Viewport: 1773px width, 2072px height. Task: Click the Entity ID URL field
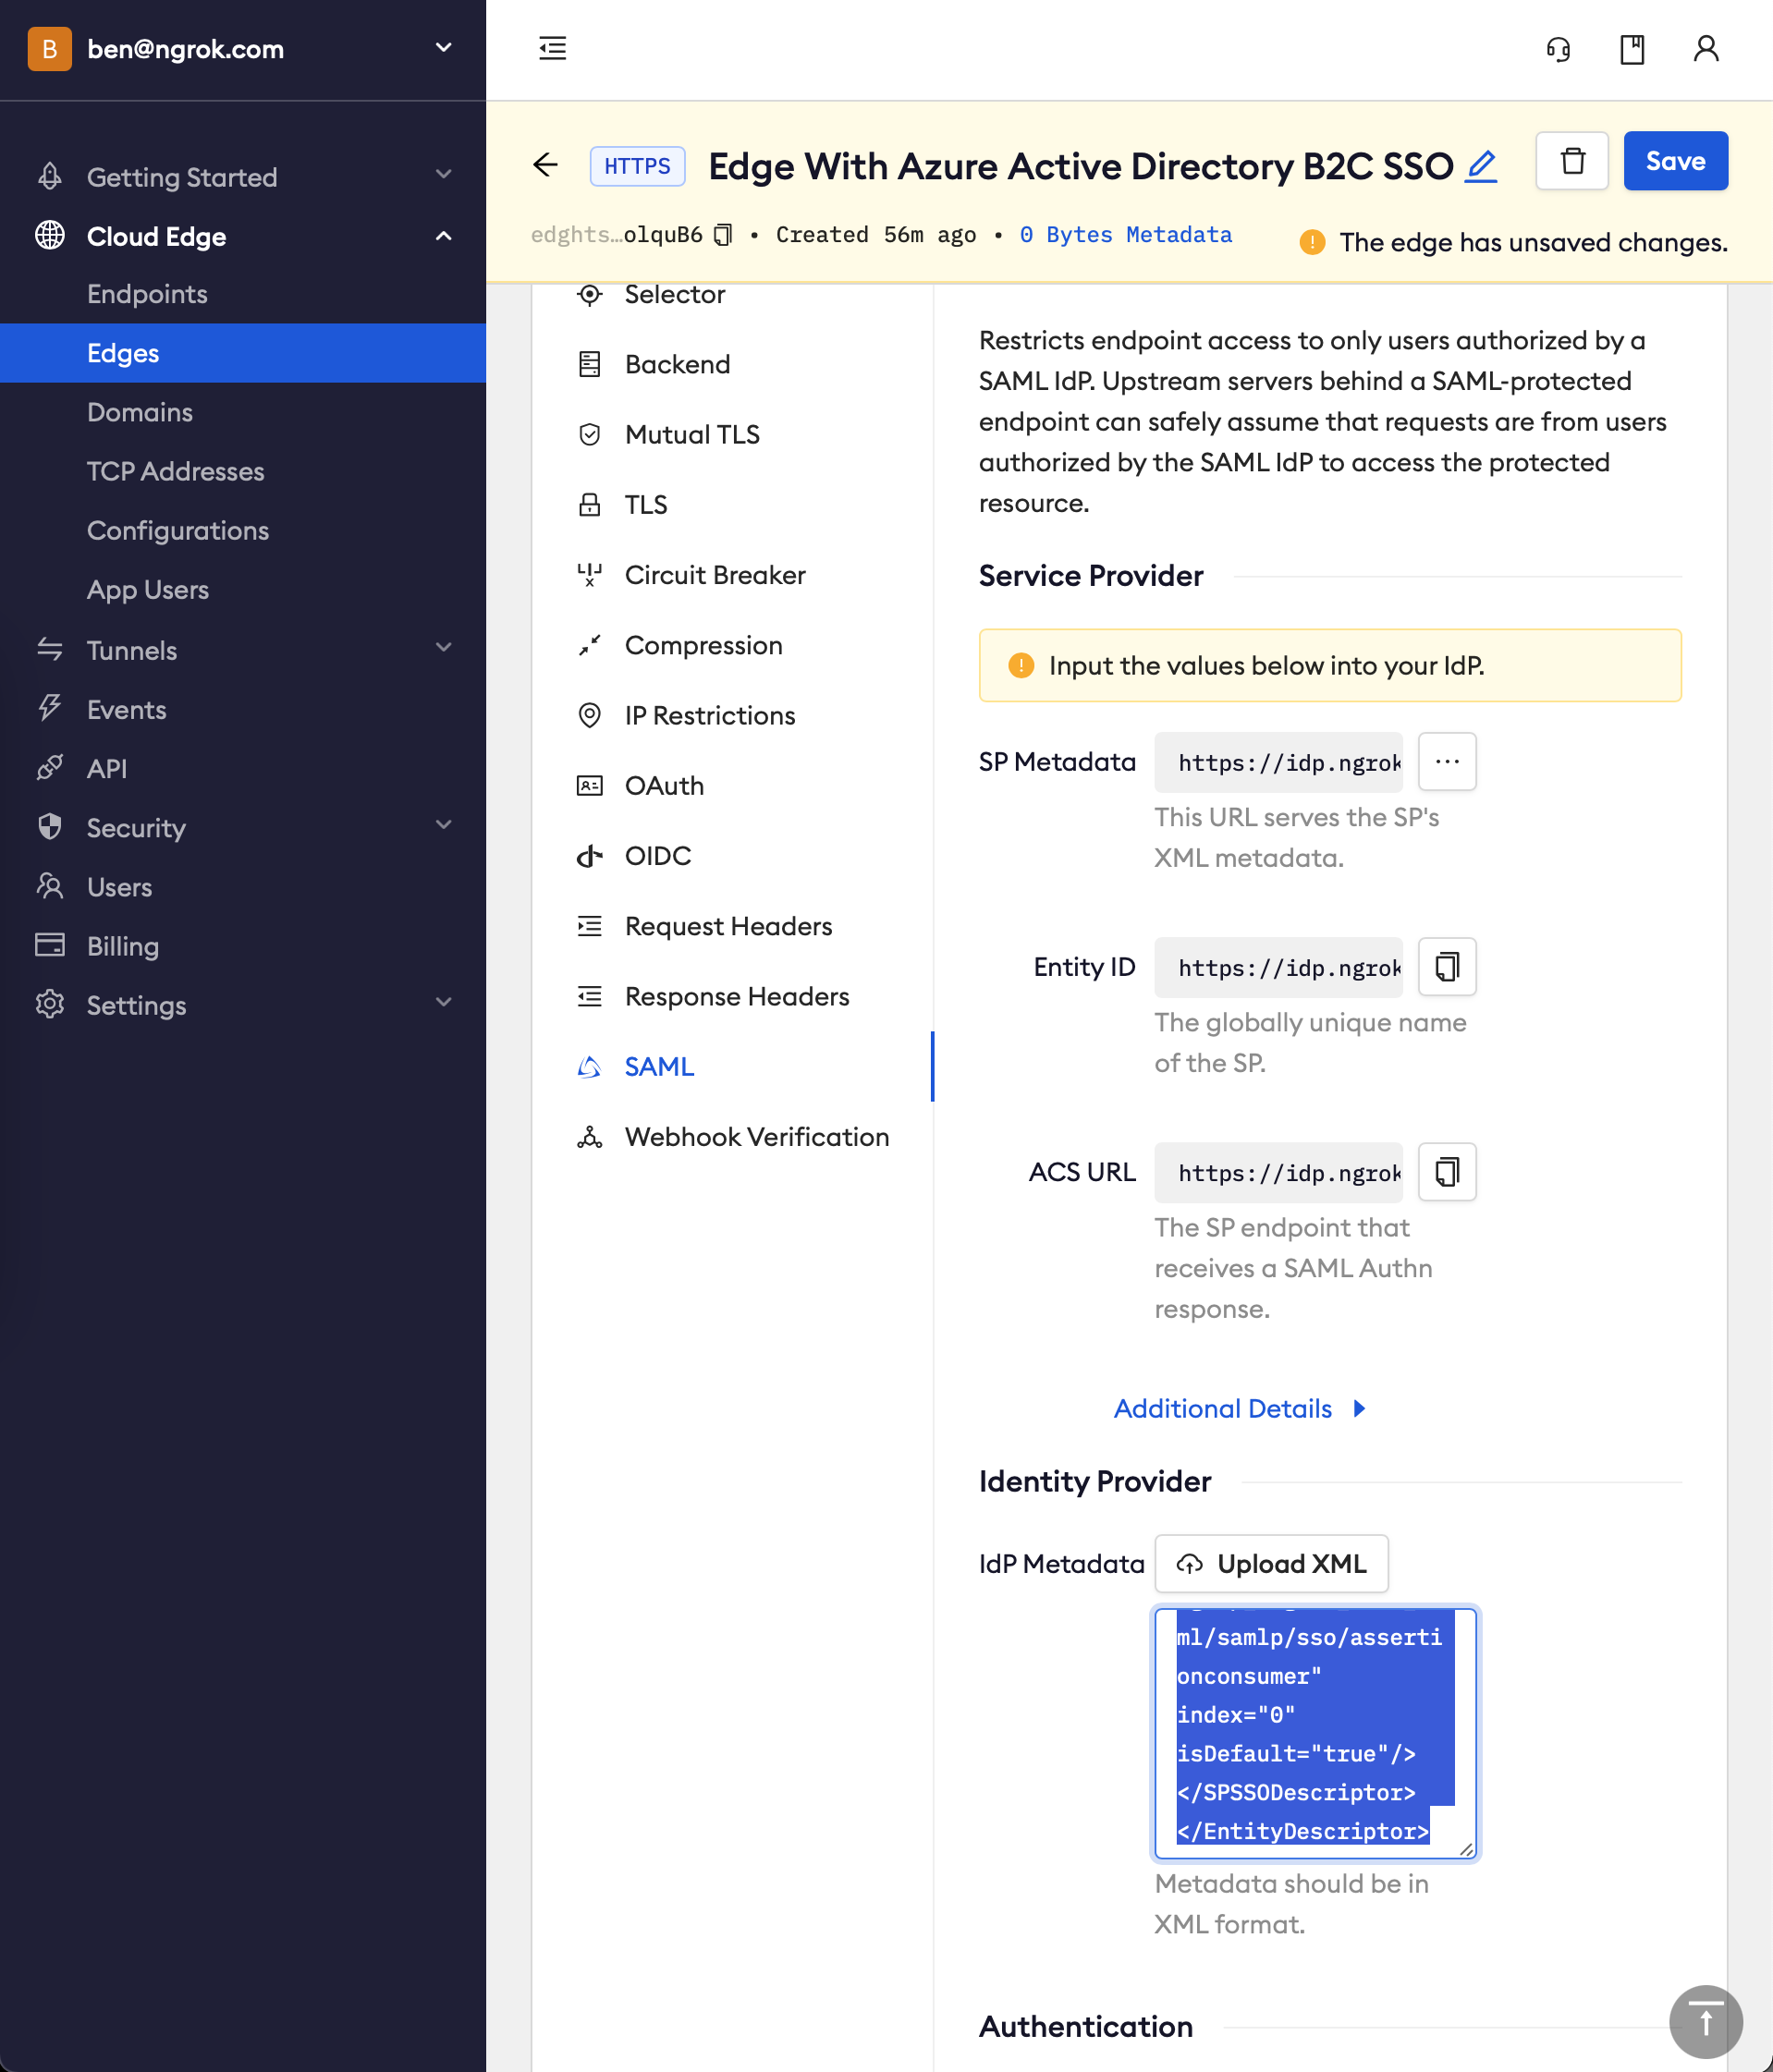(1278, 967)
